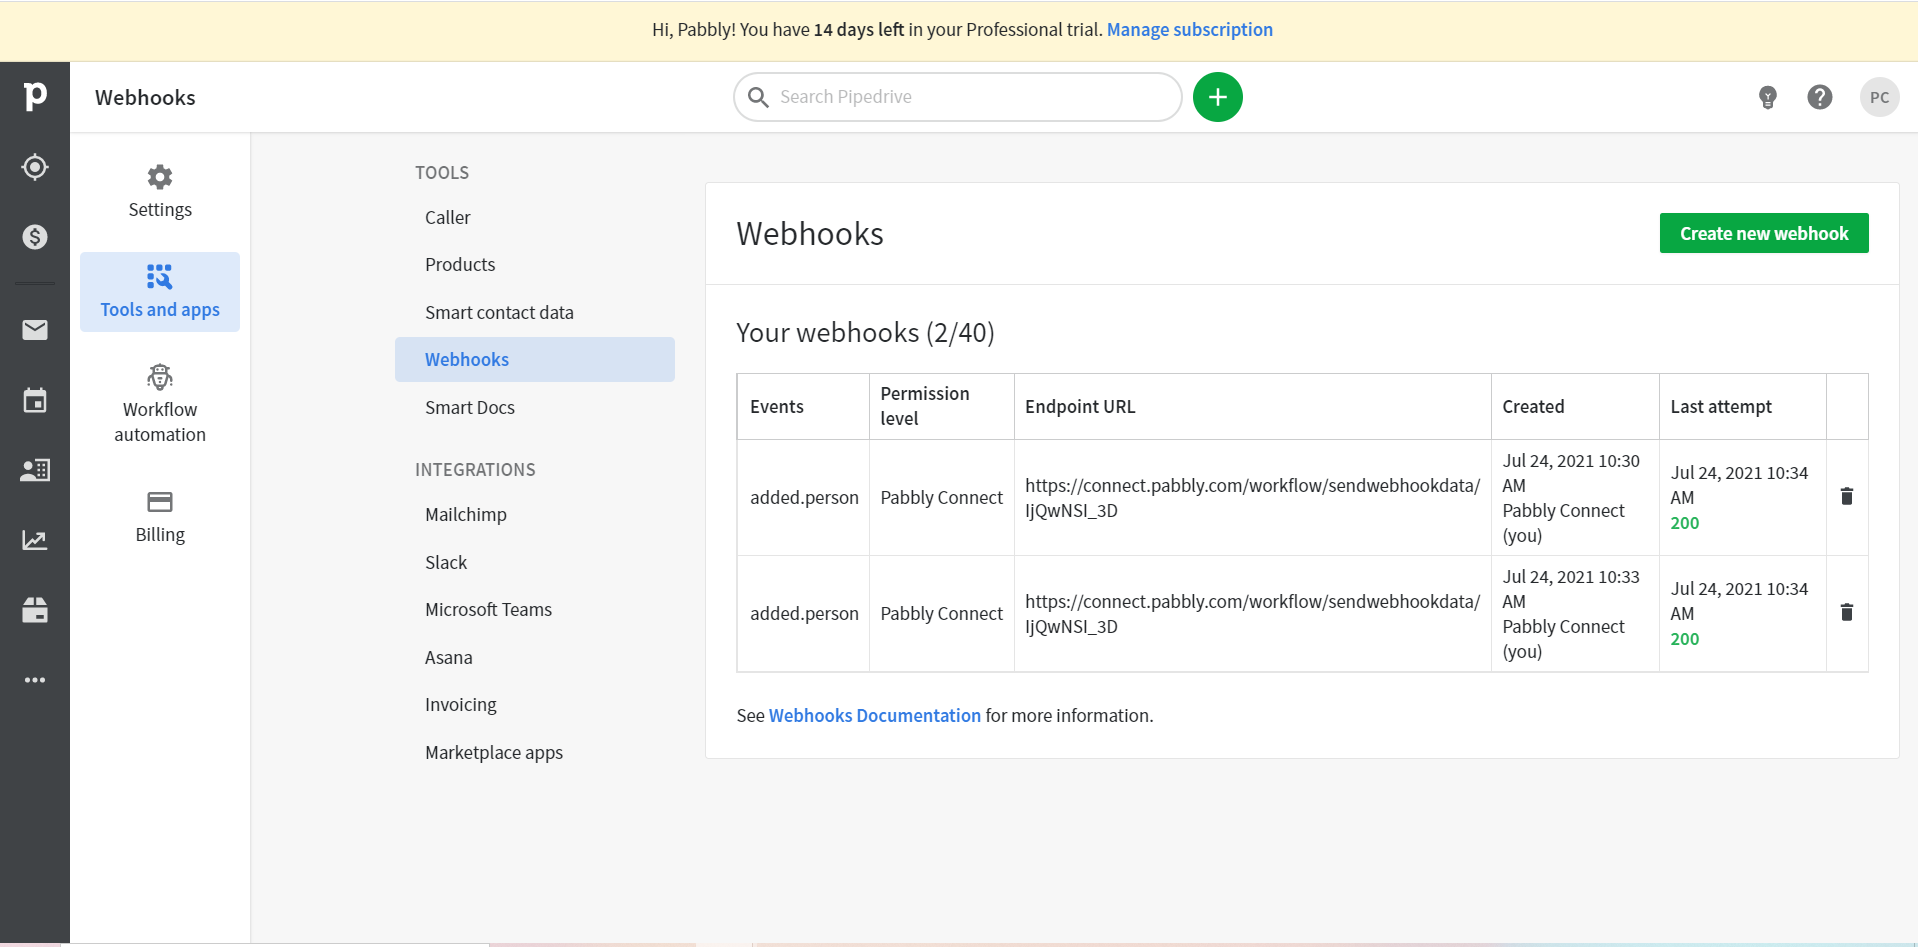Open the Mailchimp integration
The height and width of the screenshot is (947, 1918).
[x=466, y=515]
